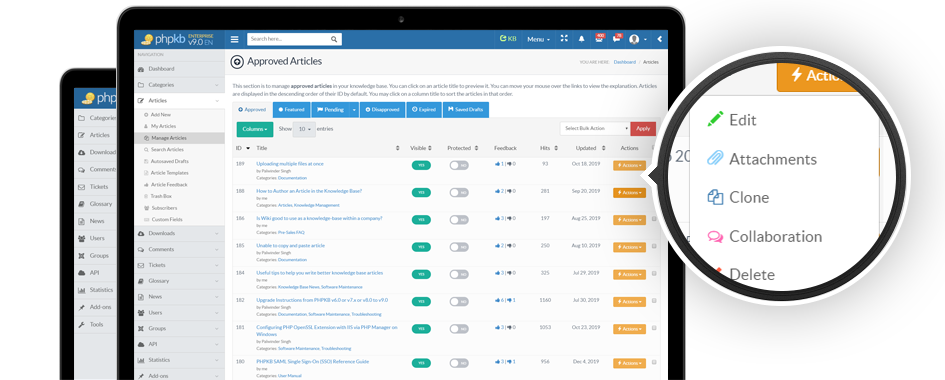Image resolution: width=945 pixels, height=380 pixels.
Task: Click the Glossary book icon in sidebar
Action: [141, 281]
